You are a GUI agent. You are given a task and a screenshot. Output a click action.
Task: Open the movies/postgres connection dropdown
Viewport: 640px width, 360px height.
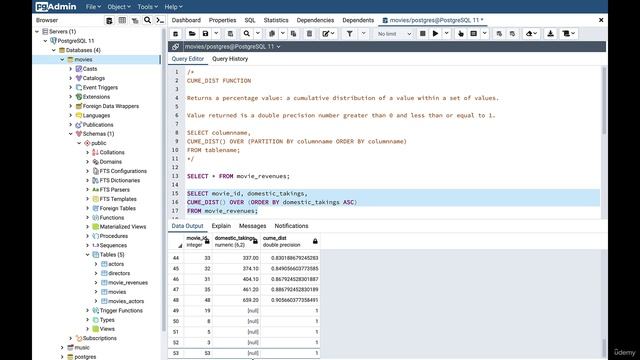pos(232,47)
